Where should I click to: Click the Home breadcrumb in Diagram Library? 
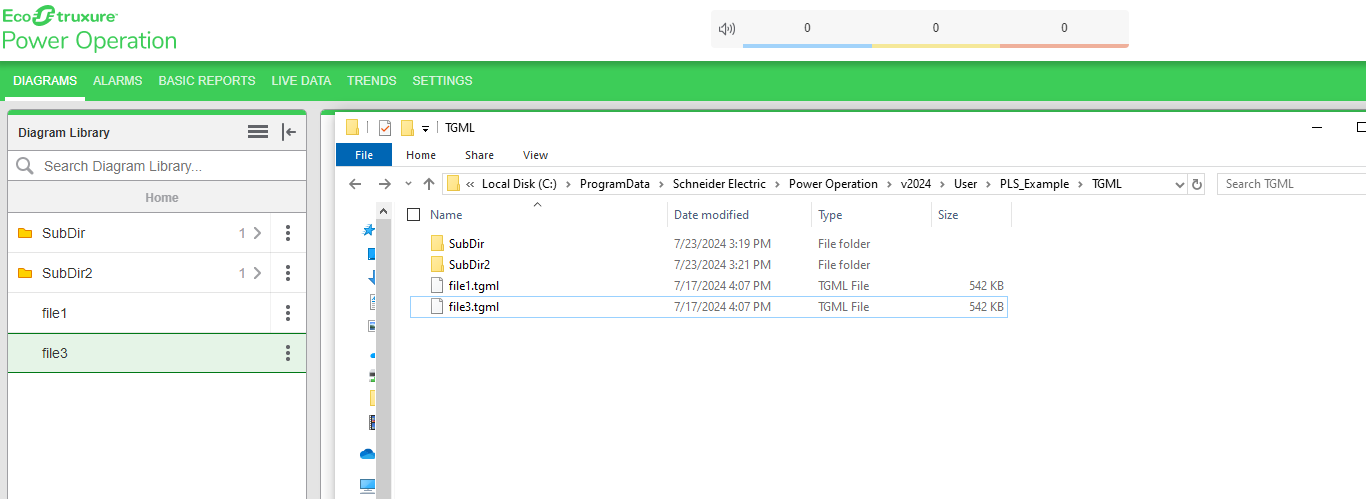pos(162,197)
